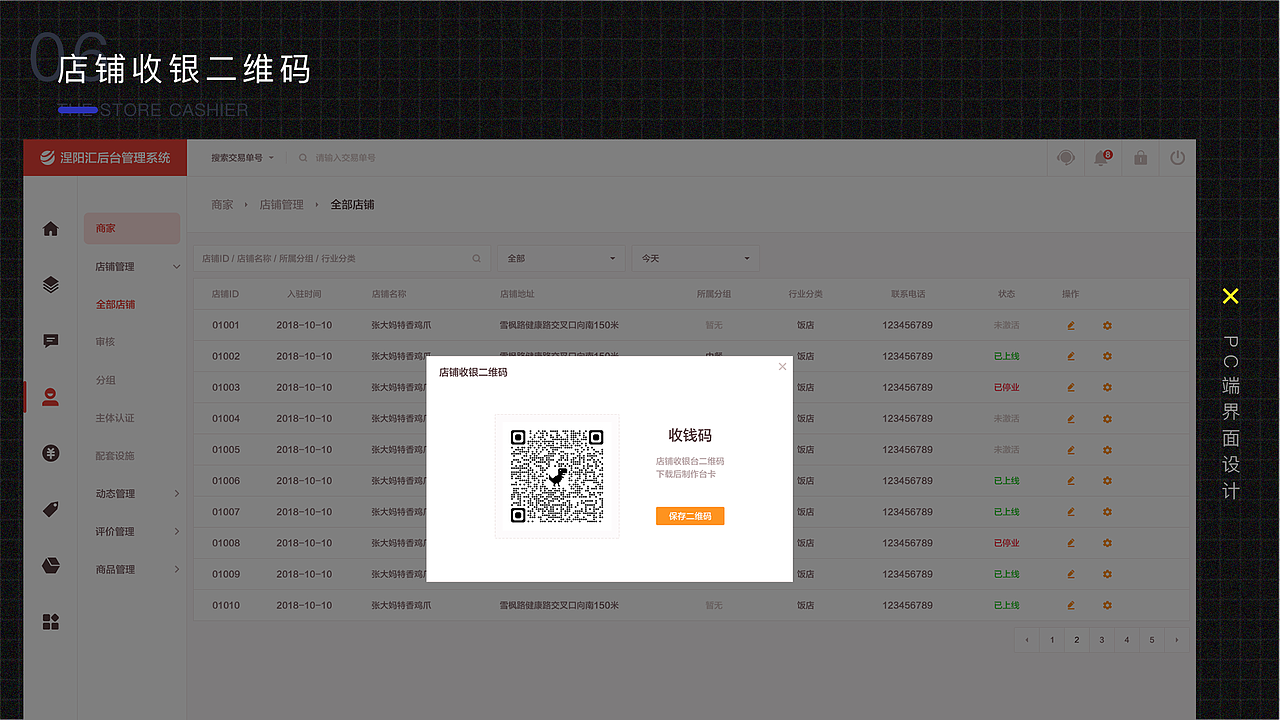Open the box package sidebar icon

pyautogui.click(x=51, y=566)
